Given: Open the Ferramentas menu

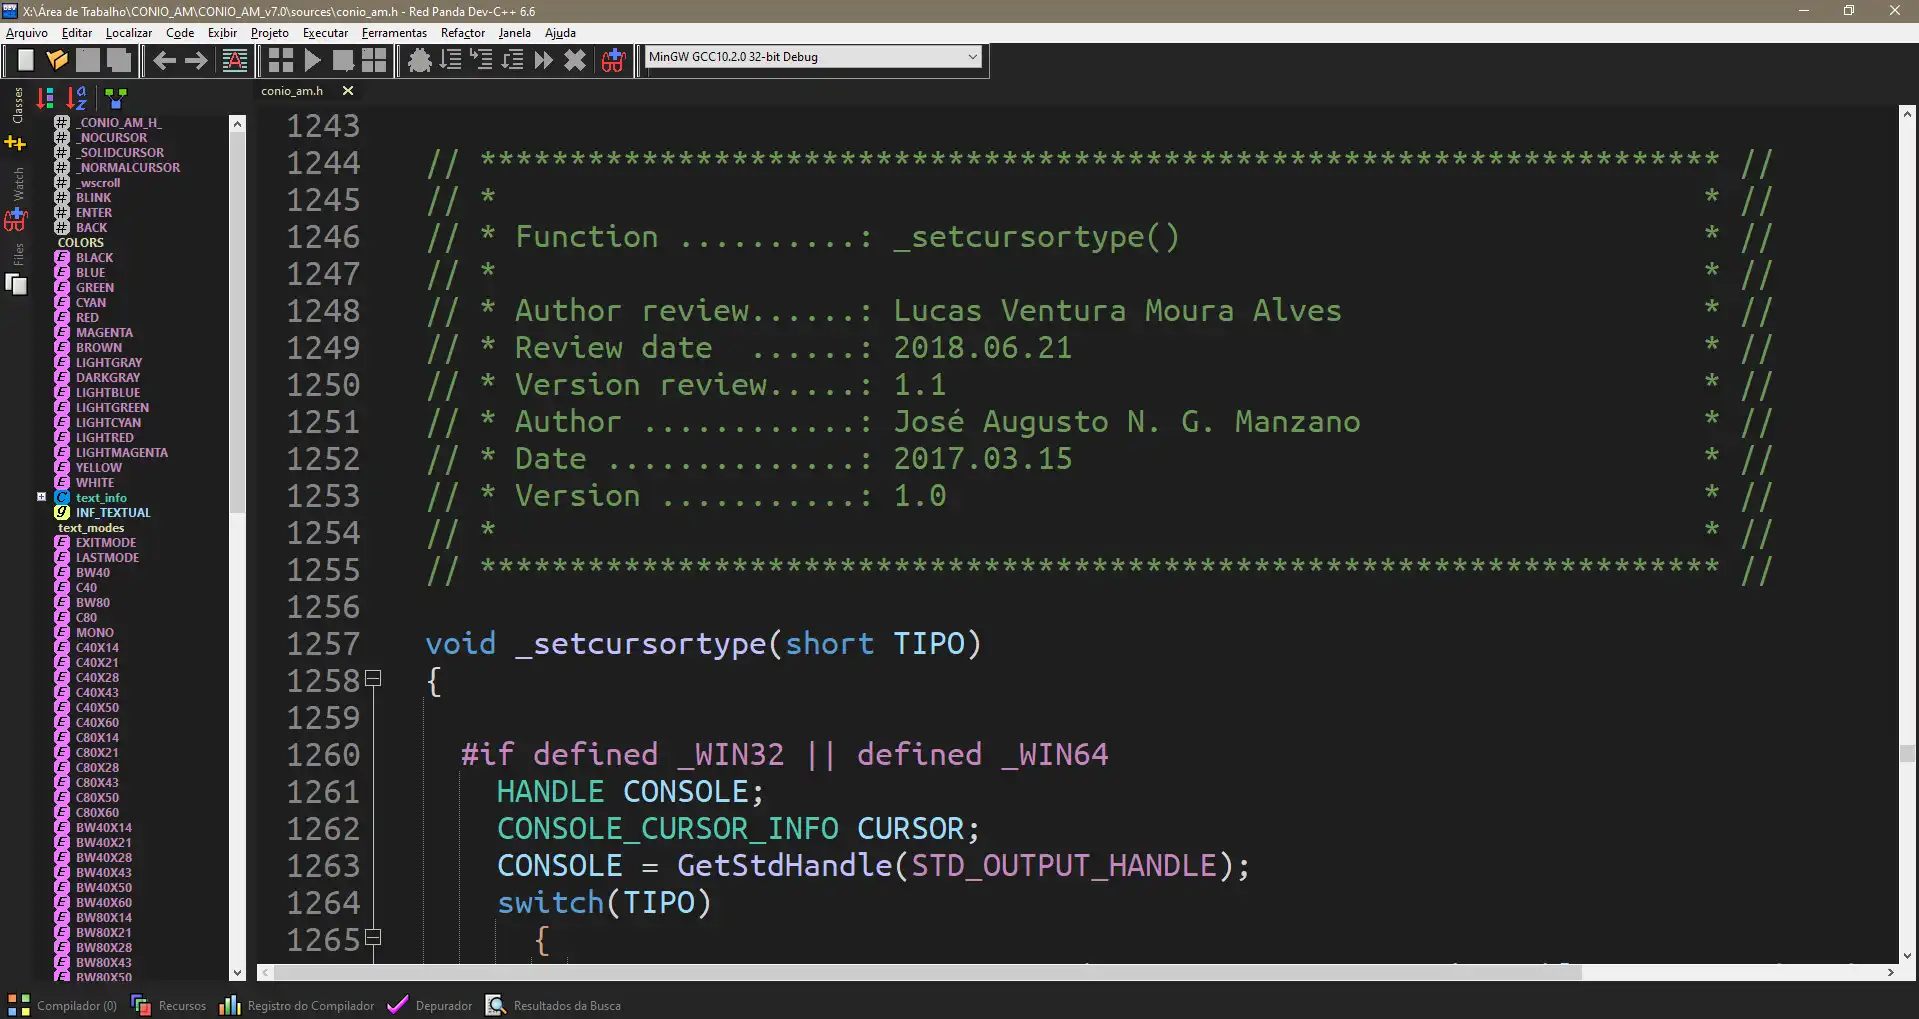Looking at the screenshot, I should (394, 33).
